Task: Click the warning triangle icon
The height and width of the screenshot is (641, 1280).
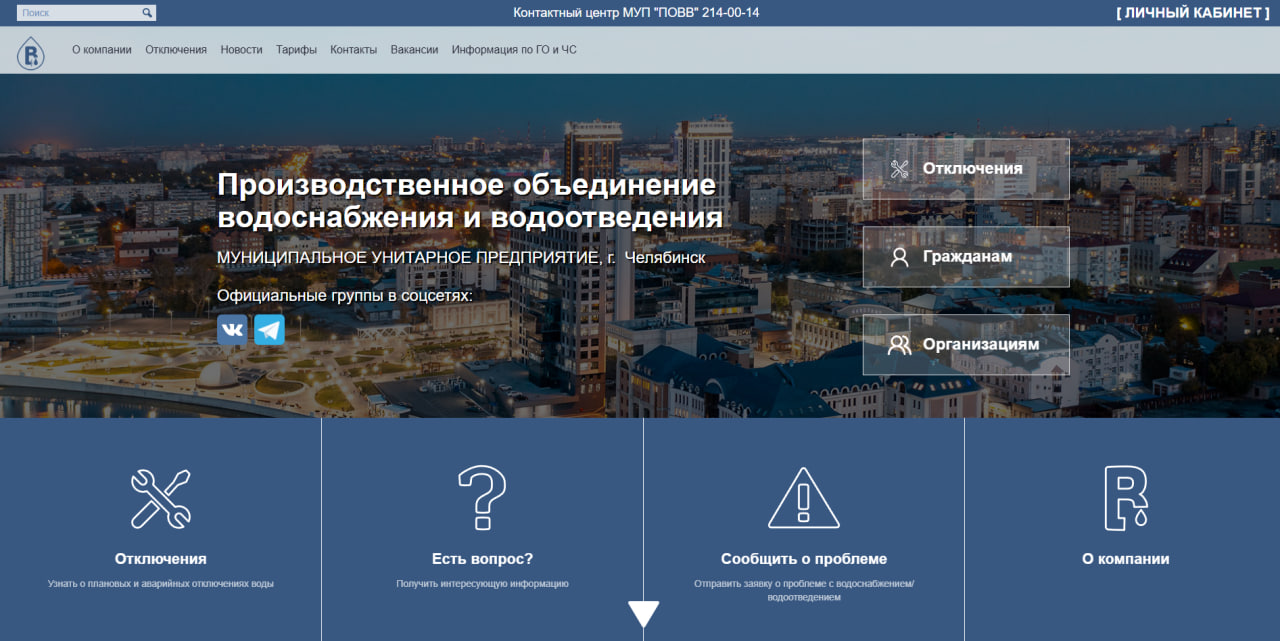Action: (803, 497)
